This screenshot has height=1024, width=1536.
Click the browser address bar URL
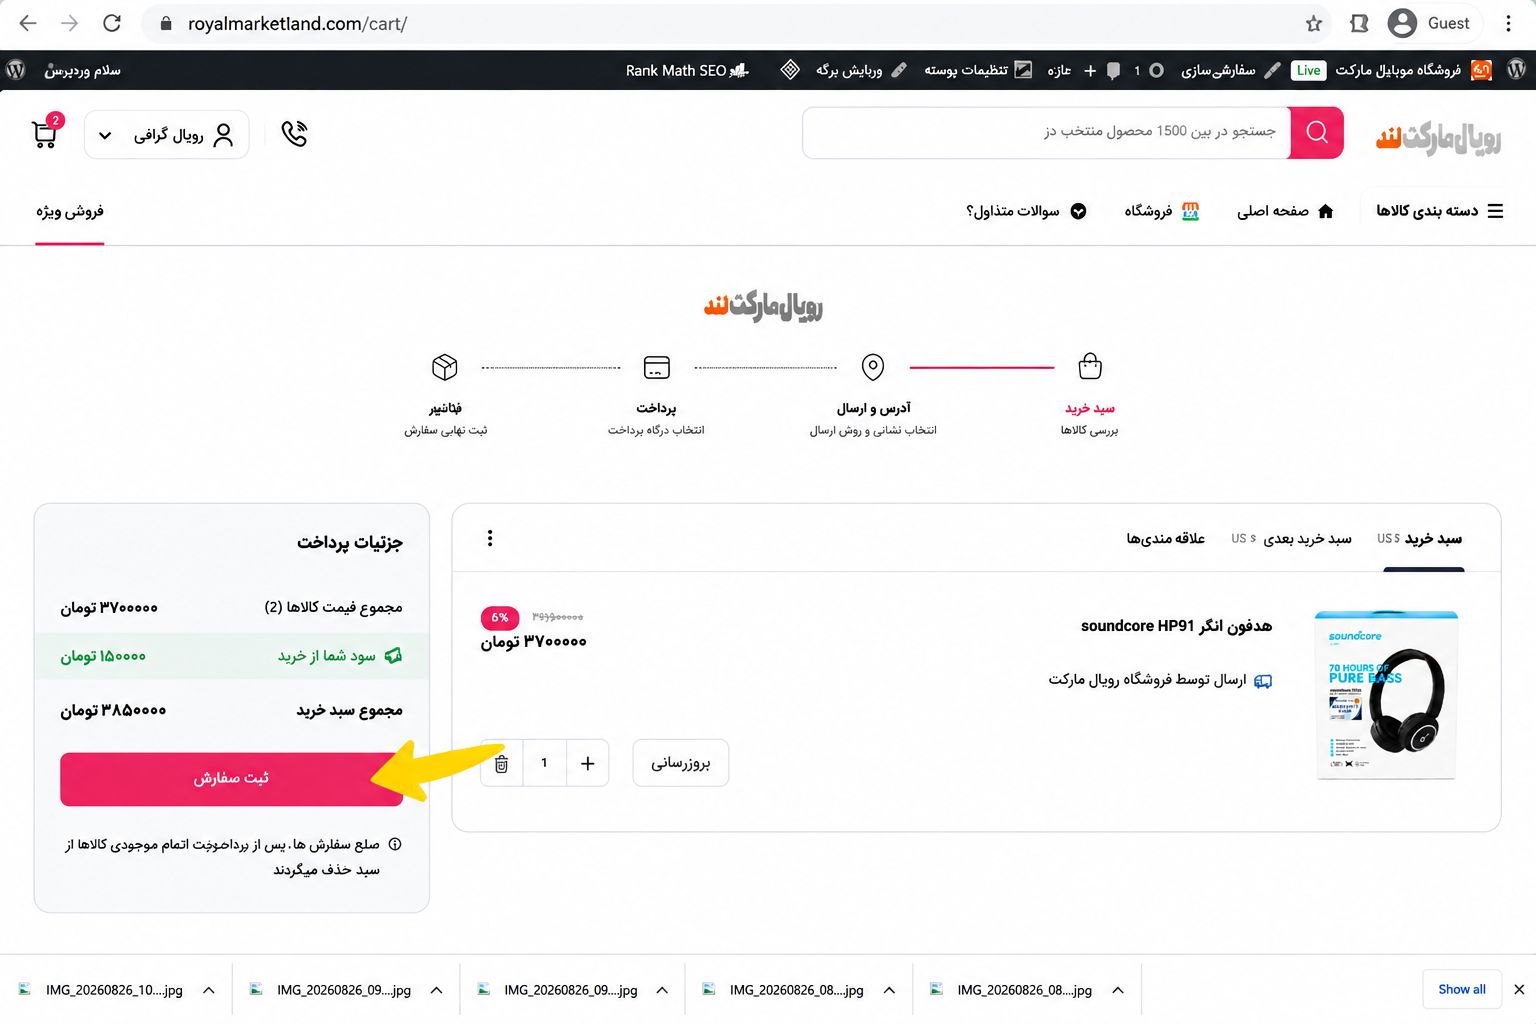298,24
